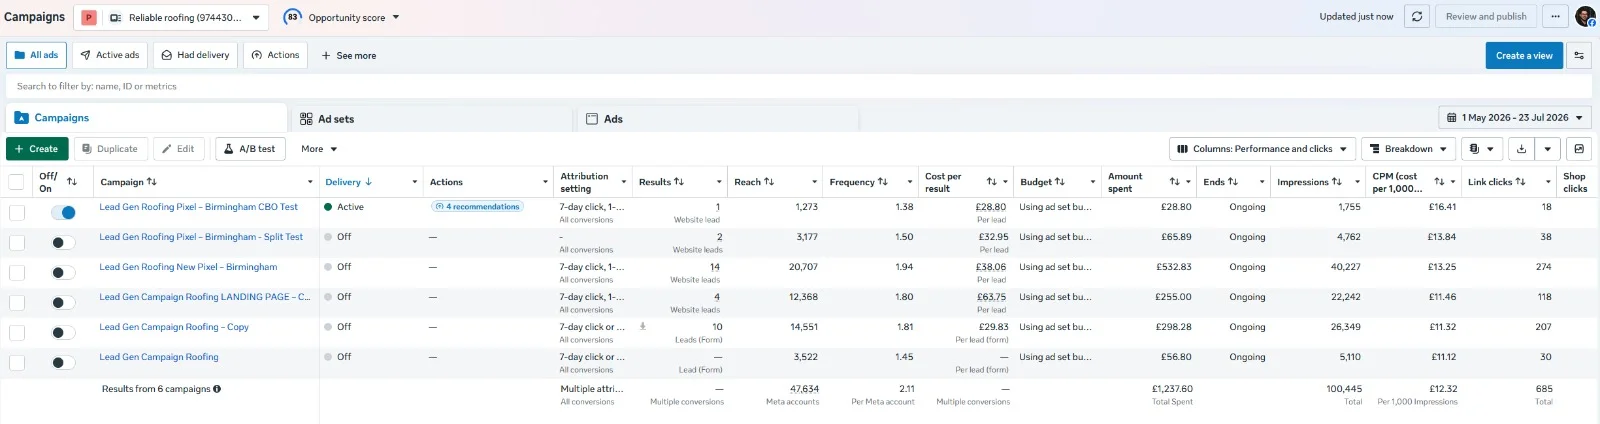The width and height of the screenshot is (1600, 424).
Task: Click the Opportunity score 83 badge
Action: click(292, 17)
